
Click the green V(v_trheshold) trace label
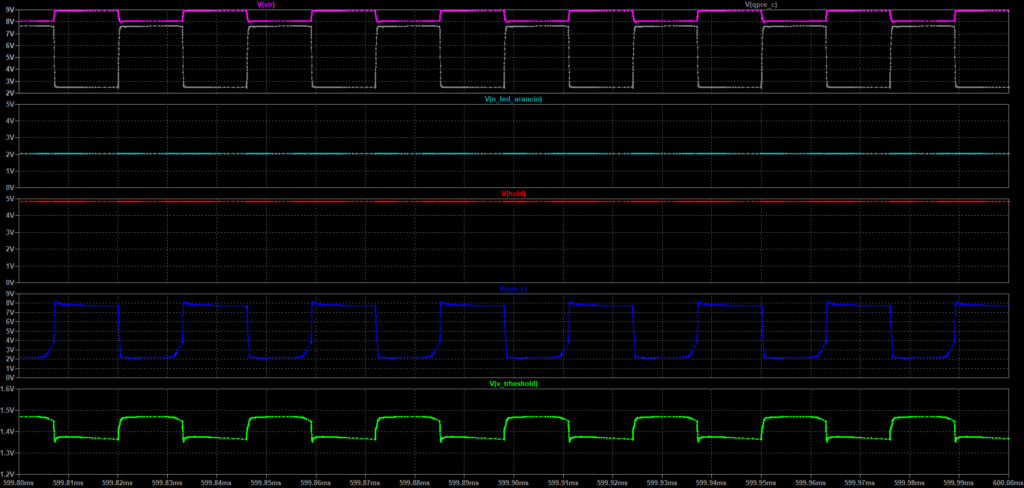(x=513, y=383)
